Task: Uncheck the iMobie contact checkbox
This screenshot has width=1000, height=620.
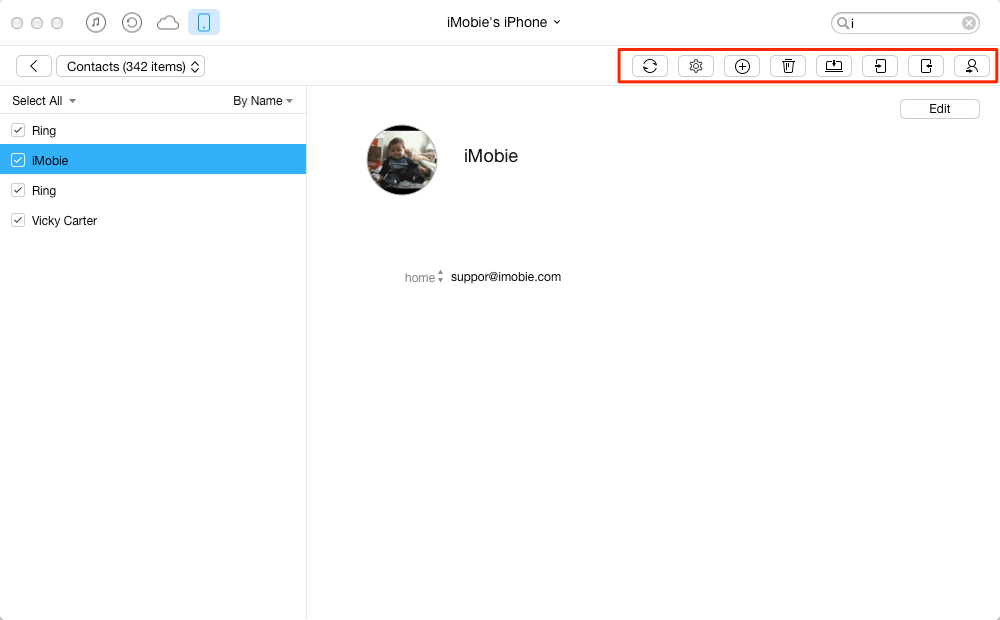Action: [x=18, y=160]
